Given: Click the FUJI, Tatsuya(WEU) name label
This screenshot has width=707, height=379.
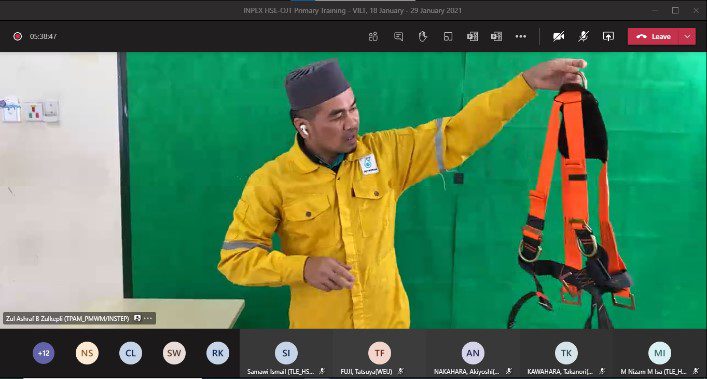Looking at the screenshot, I should coord(366,372).
